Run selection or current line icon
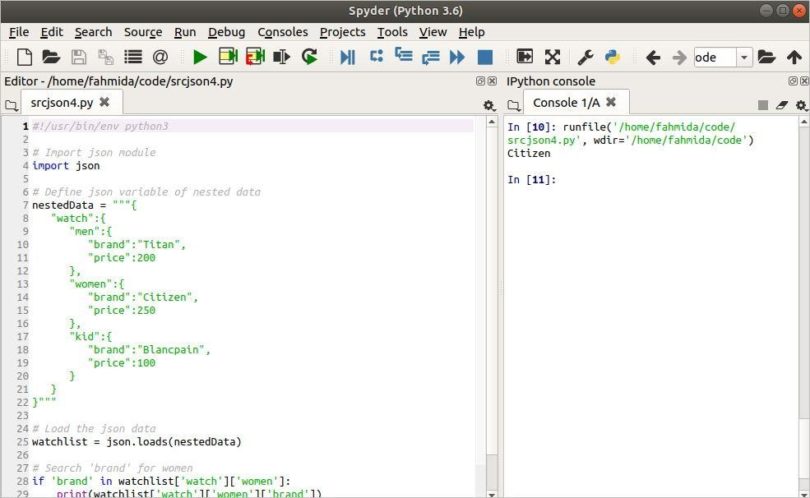The height and width of the screenshot is (498, 810). point(282,57)
